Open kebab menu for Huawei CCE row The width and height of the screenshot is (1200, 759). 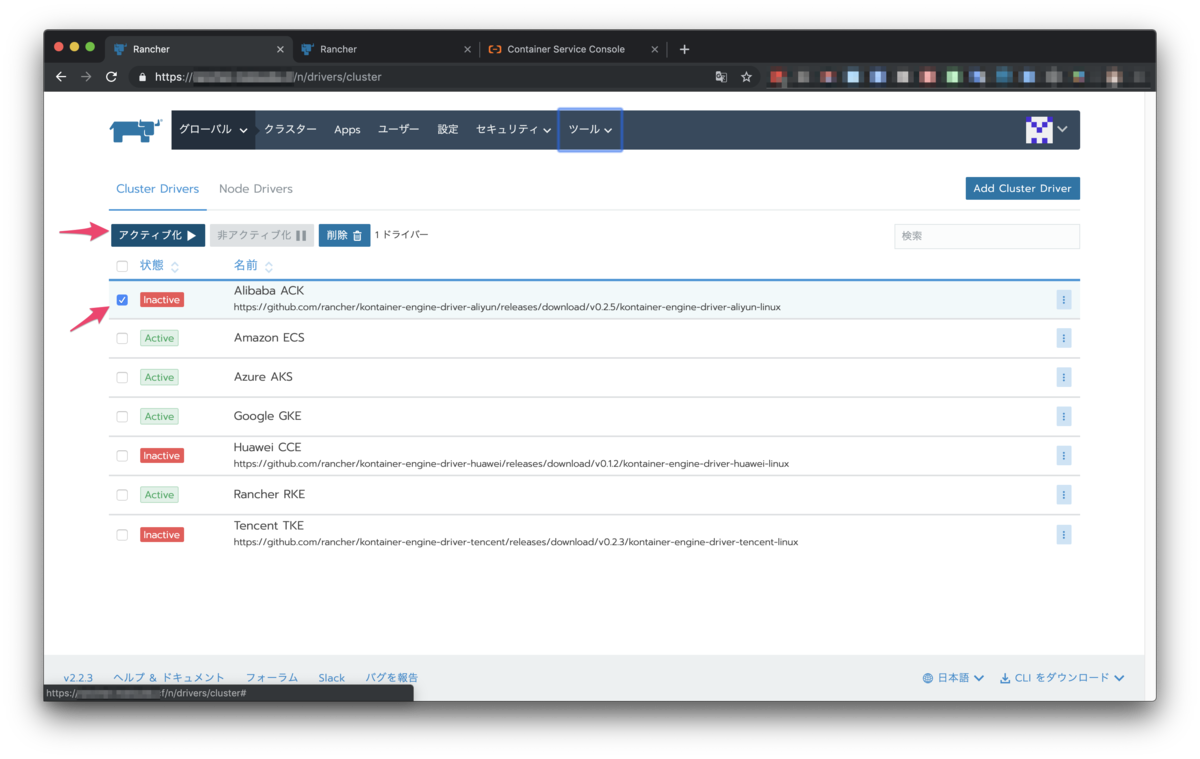coord(1063,455)
